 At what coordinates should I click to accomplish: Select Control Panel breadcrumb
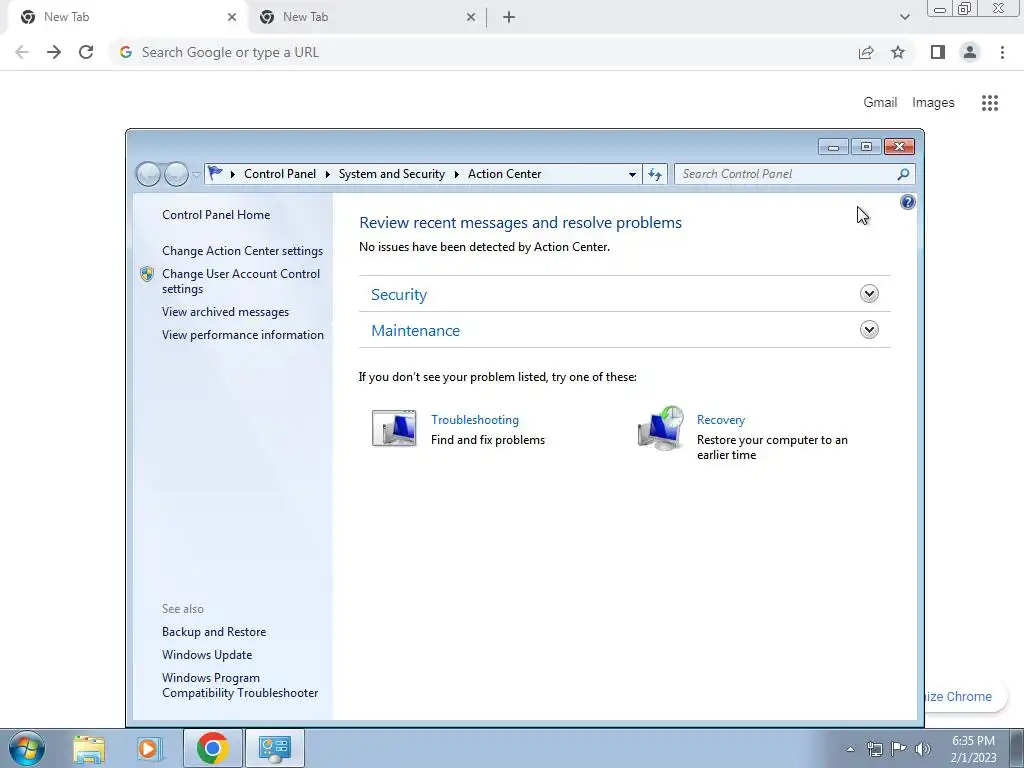[280, 174]
